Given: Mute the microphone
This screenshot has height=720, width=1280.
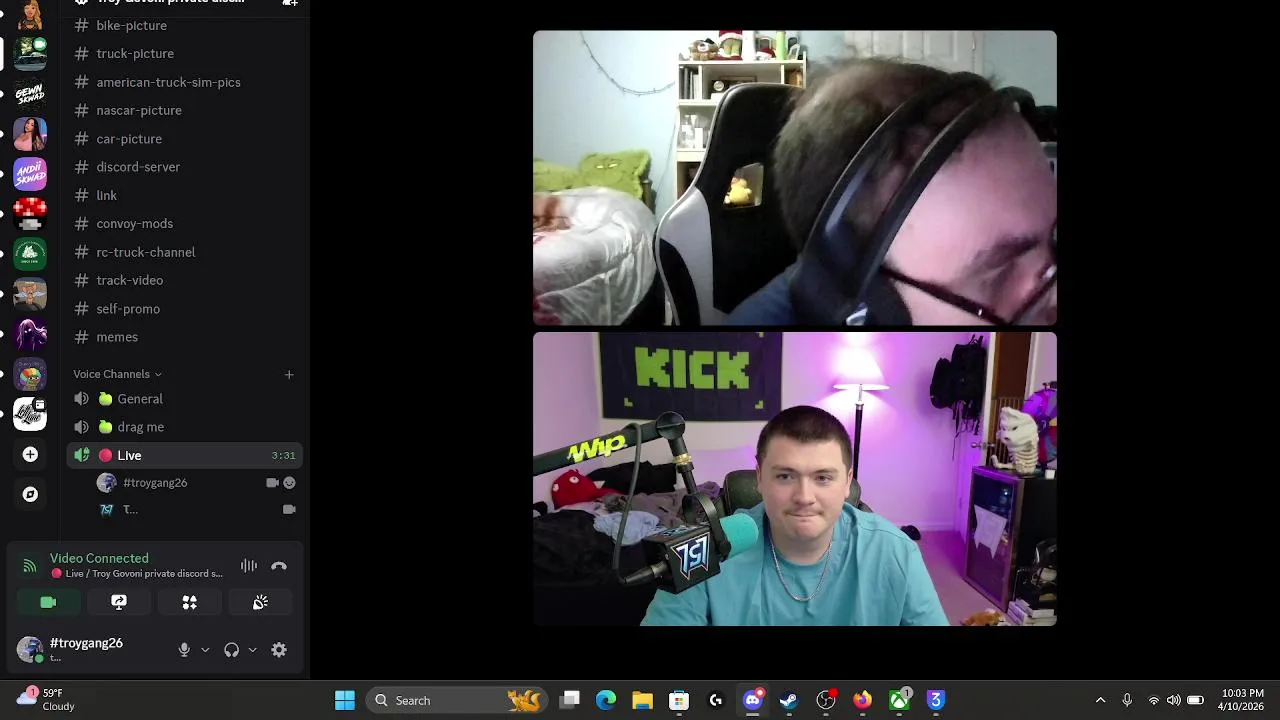Looking at the screenshot, I should pos(184,650).
